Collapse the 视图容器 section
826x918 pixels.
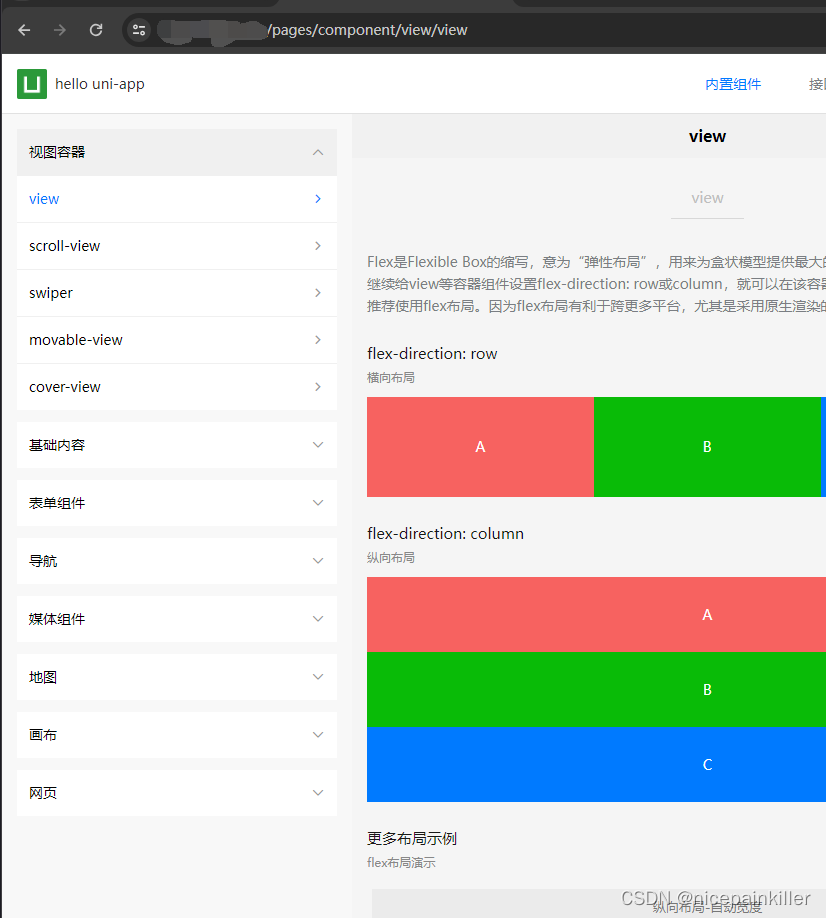point(318,152)
